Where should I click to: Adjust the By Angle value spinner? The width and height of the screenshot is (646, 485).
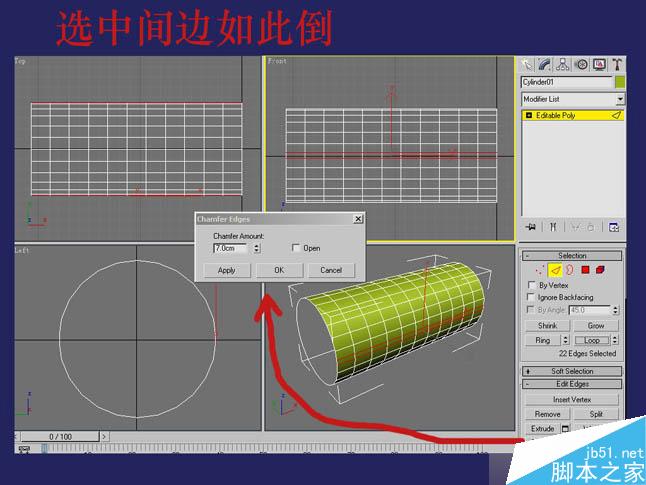click(x=616, y=310)
